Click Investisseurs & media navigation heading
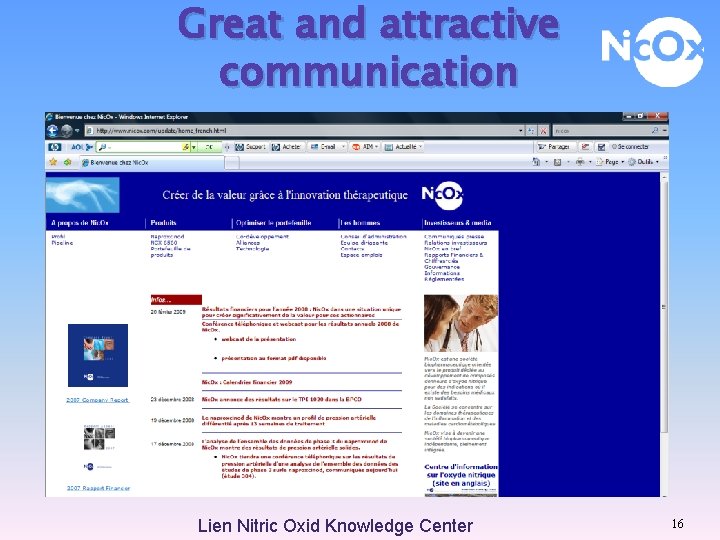This screenshot has height=540, width=720. point(458,223)
